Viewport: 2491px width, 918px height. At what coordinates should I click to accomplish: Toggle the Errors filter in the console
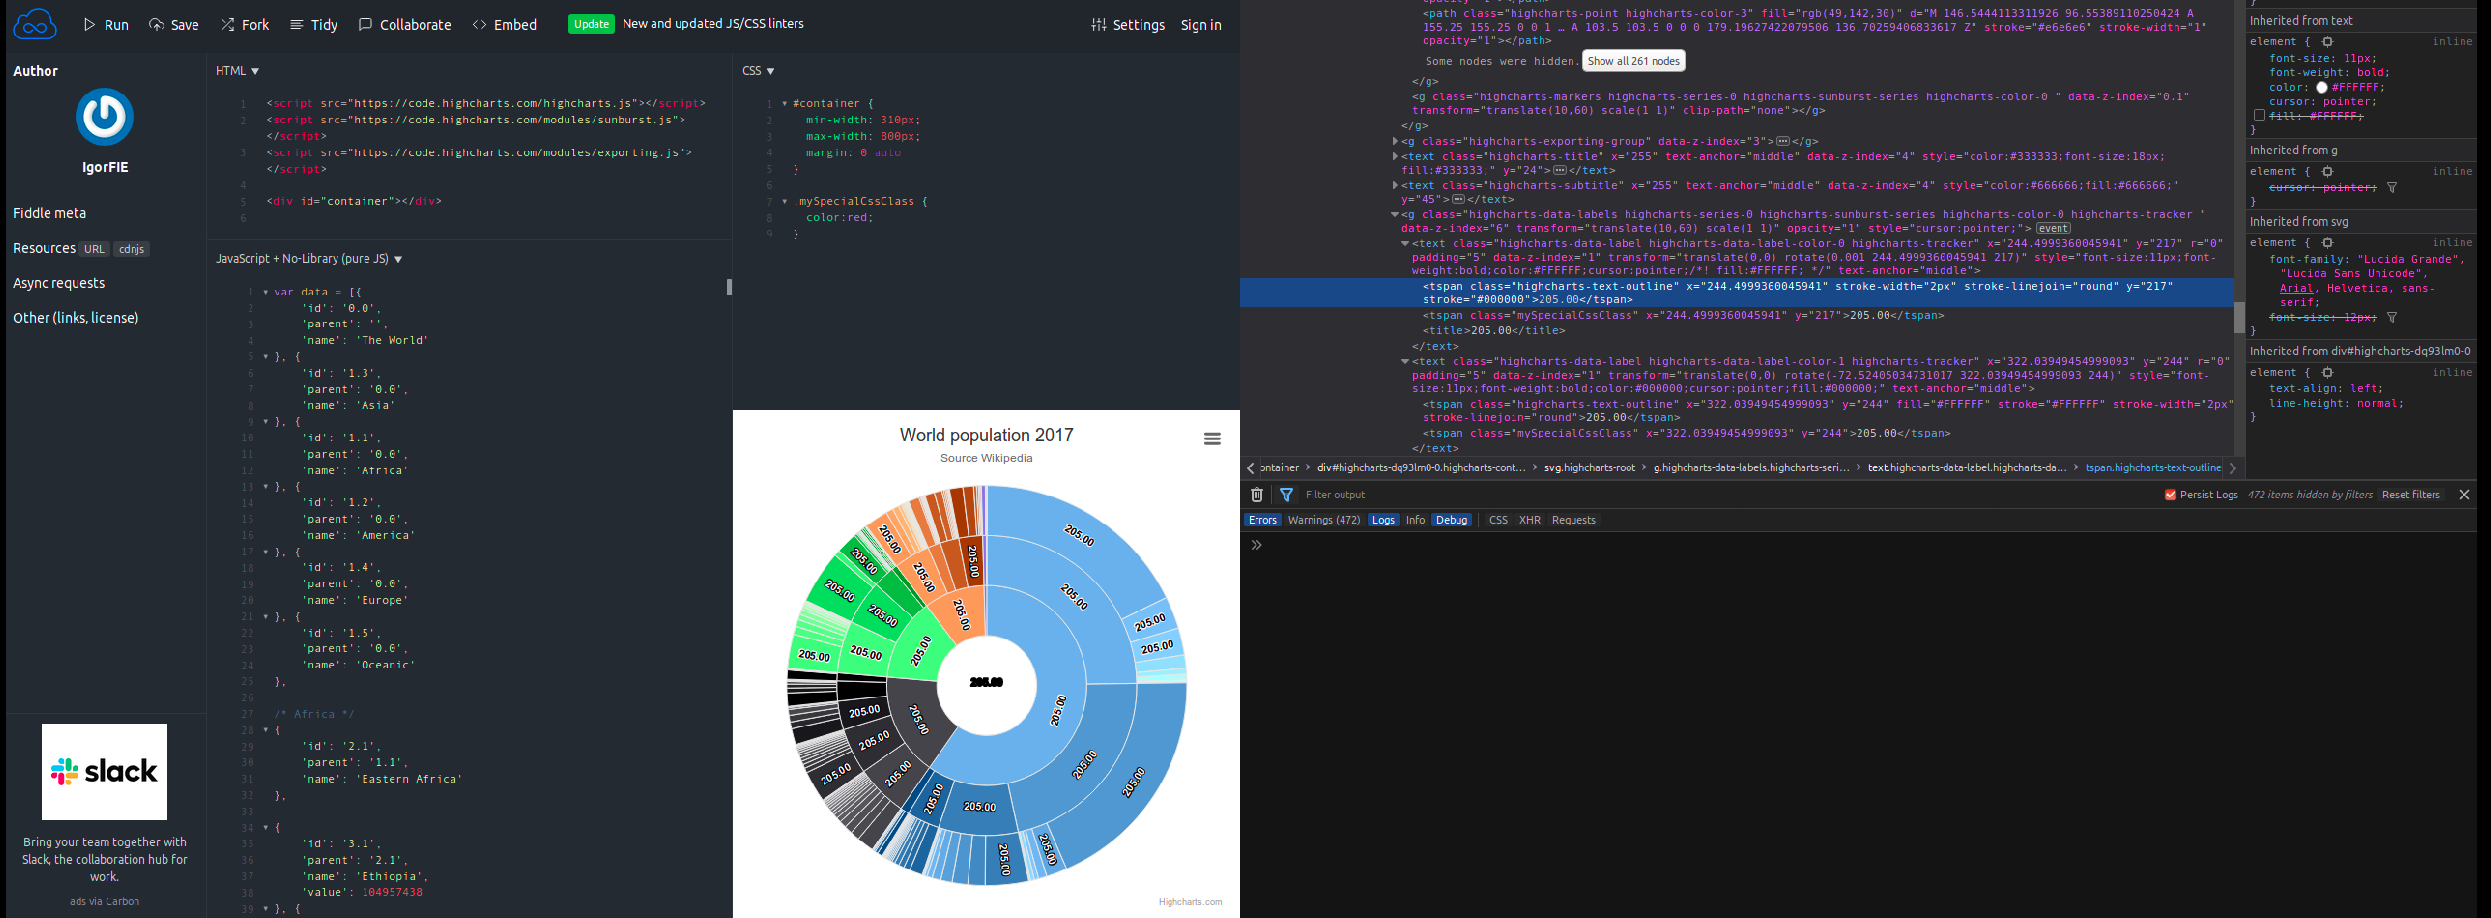point(1262,519)
